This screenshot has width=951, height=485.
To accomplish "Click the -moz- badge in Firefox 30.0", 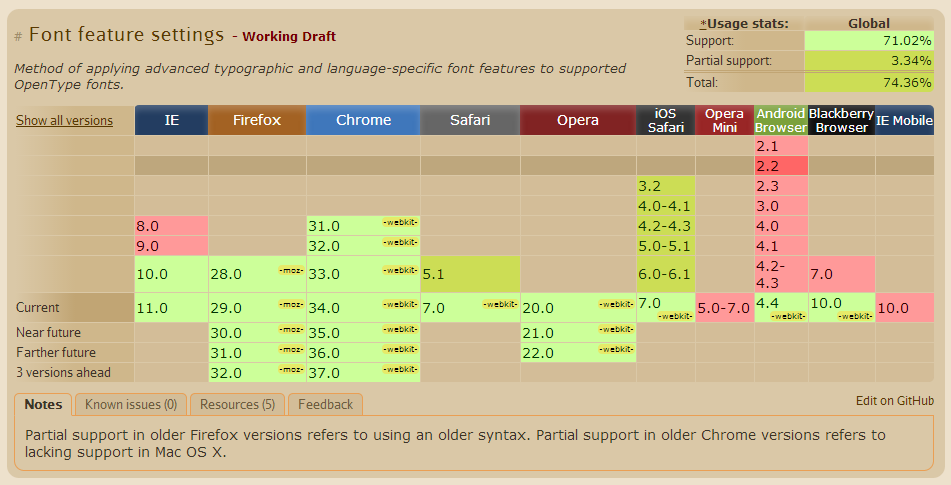I will [291, 329].
